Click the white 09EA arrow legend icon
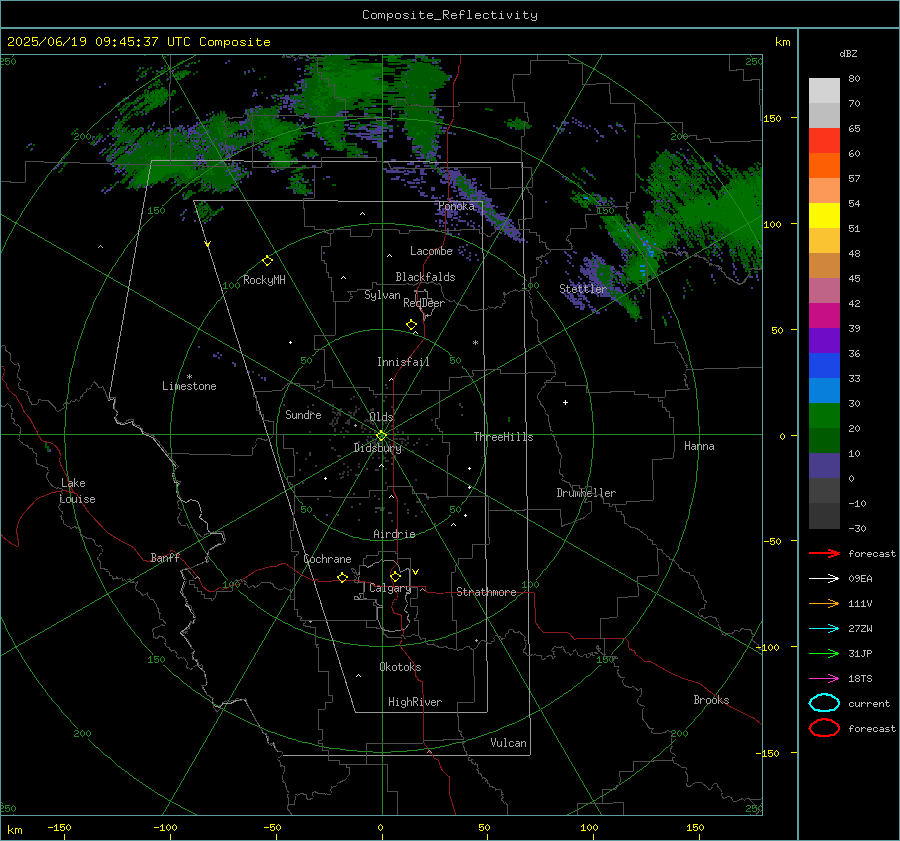 [x=824, y=579]
